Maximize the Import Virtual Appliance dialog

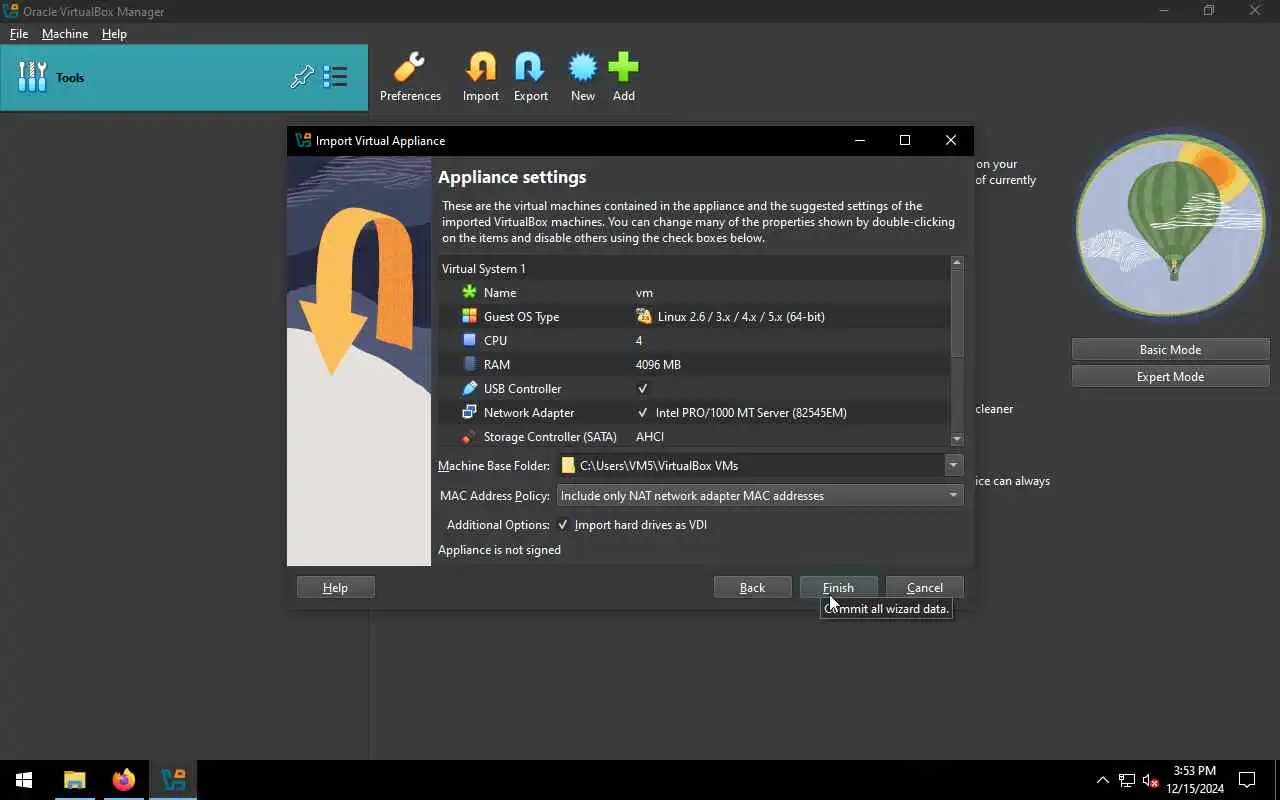(905, 140)
